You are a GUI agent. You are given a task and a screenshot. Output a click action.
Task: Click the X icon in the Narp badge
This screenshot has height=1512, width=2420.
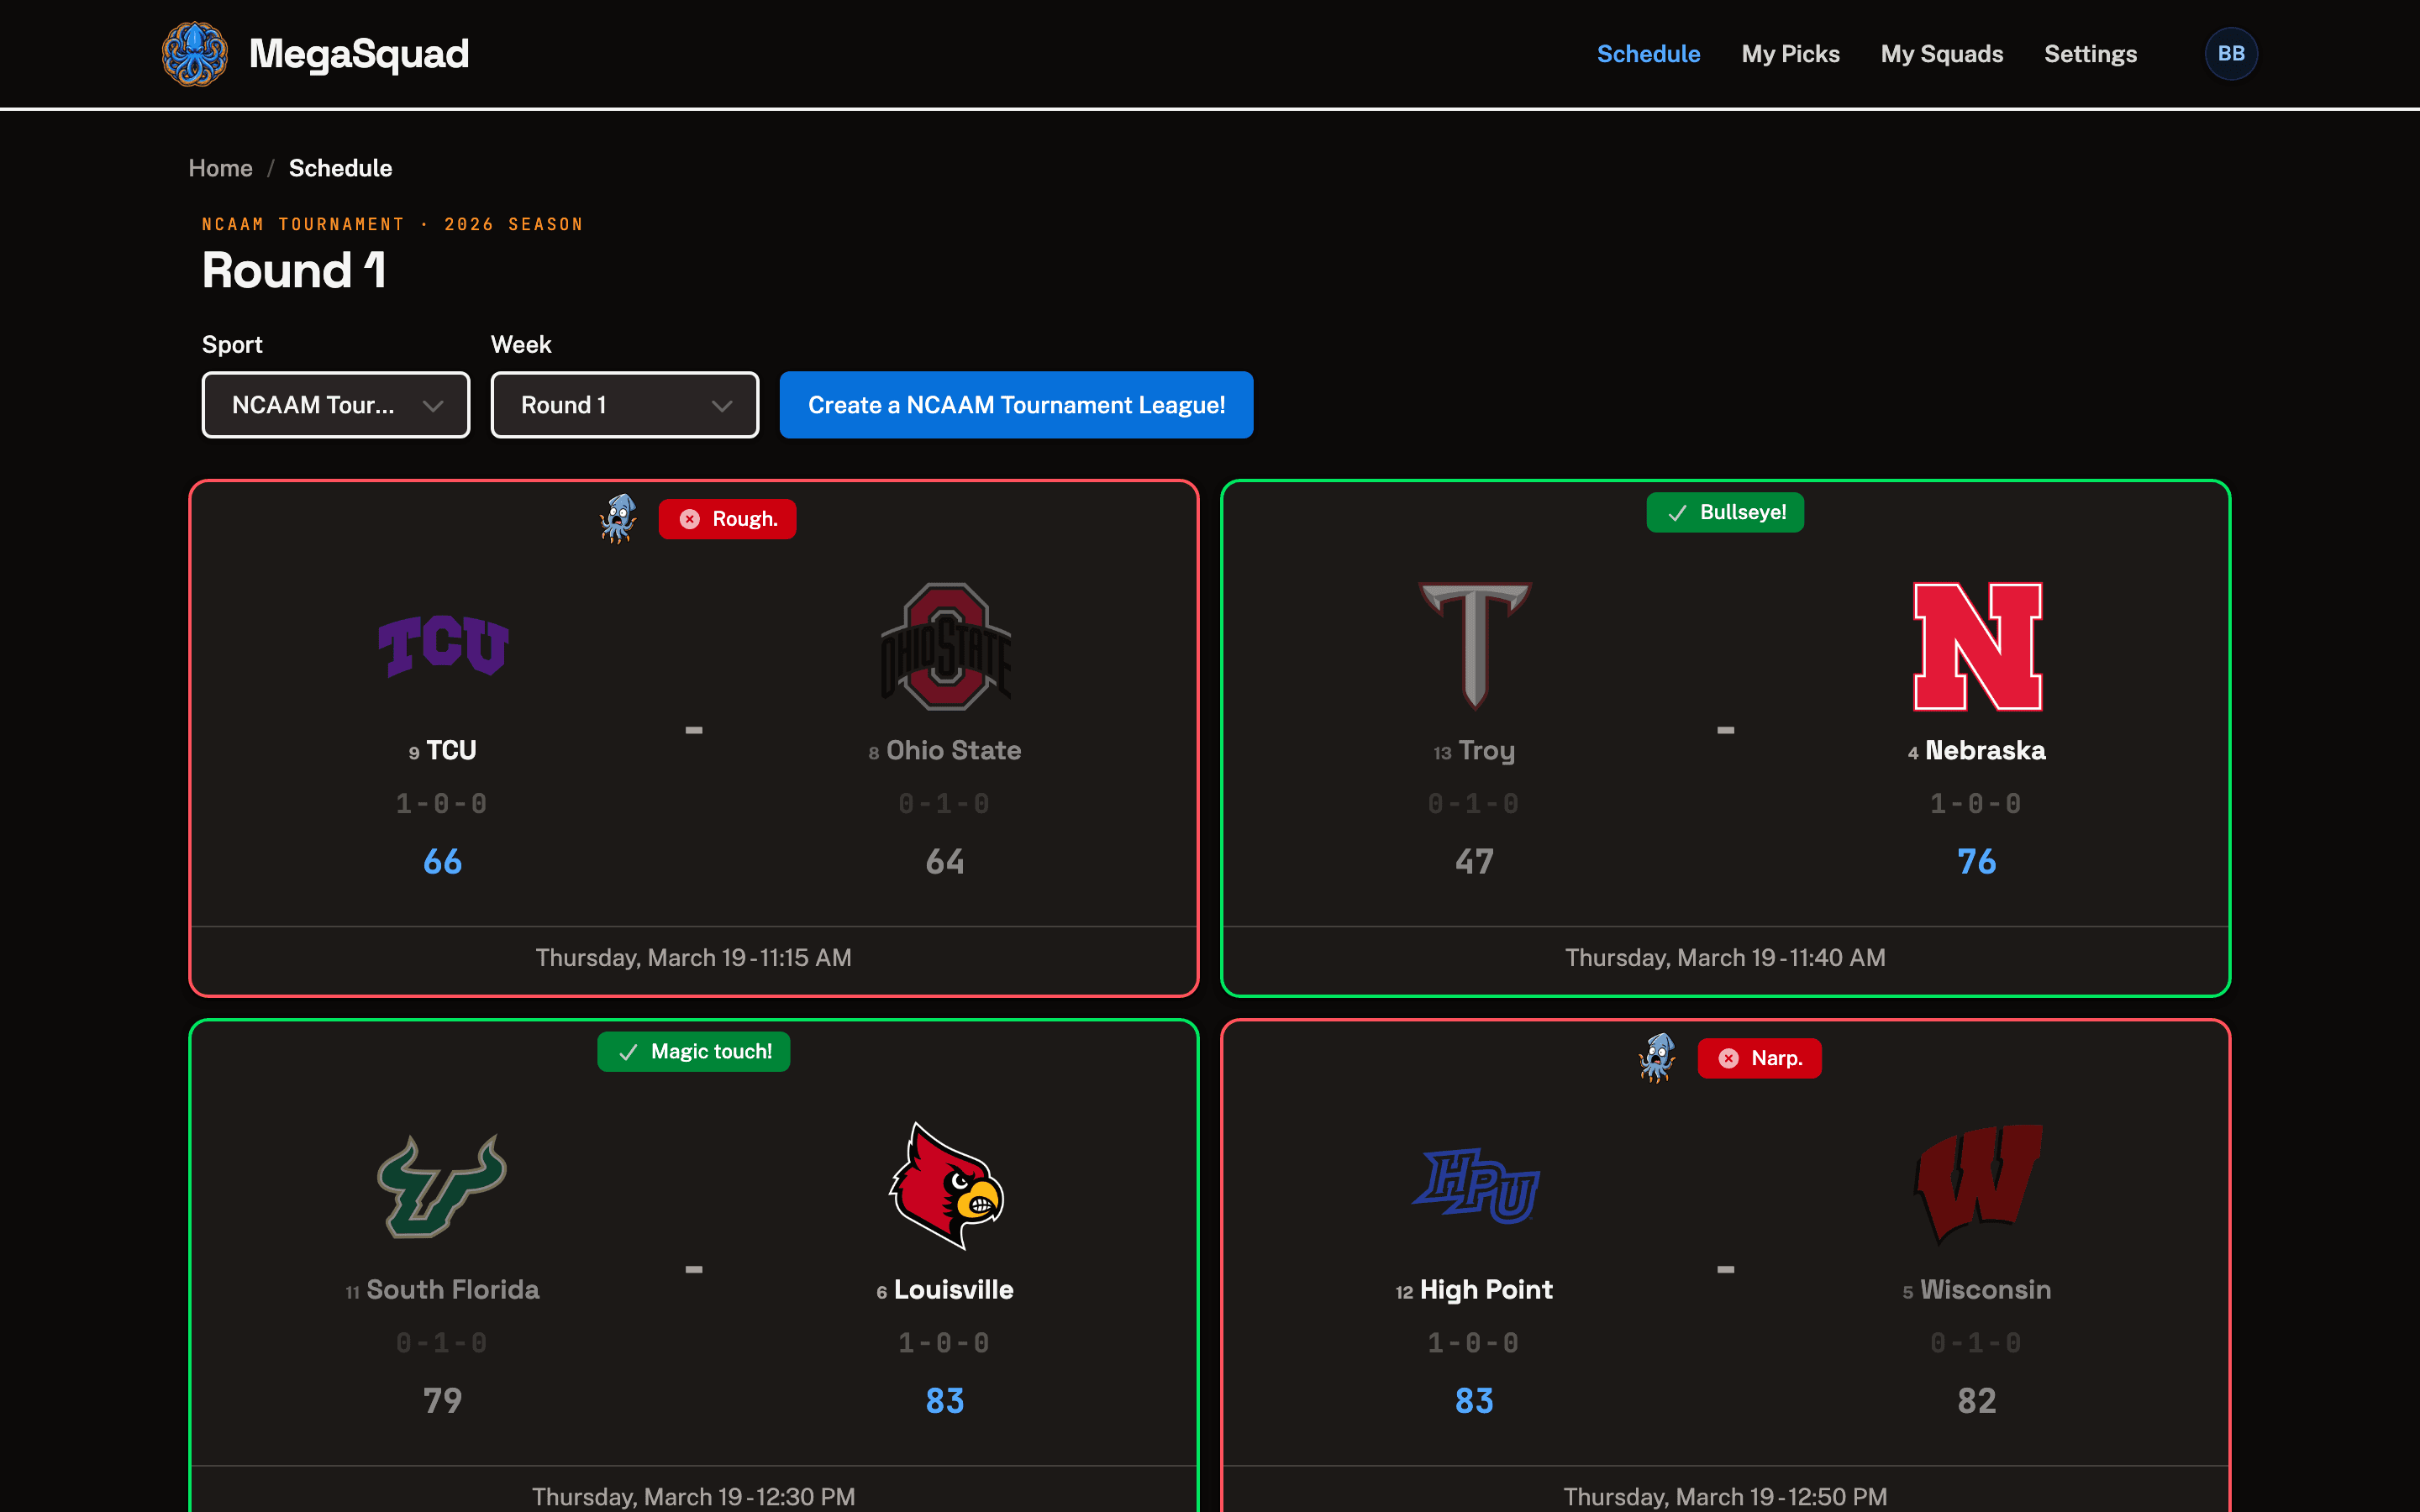pos(1729,1058)
